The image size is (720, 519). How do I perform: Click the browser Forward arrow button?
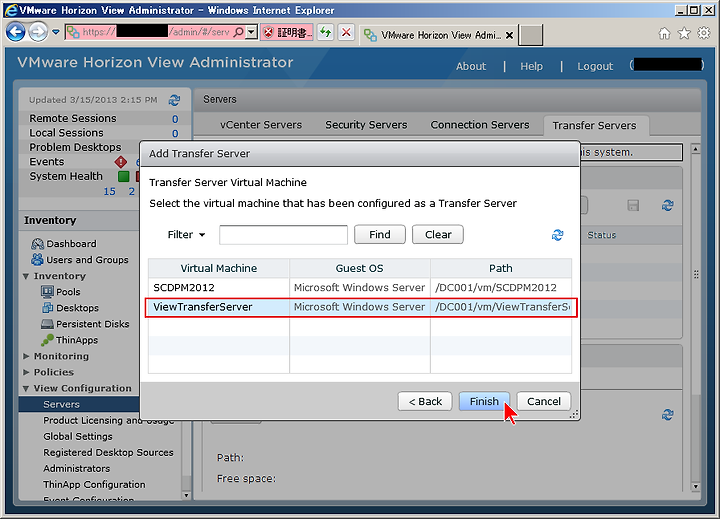point(38,32)
